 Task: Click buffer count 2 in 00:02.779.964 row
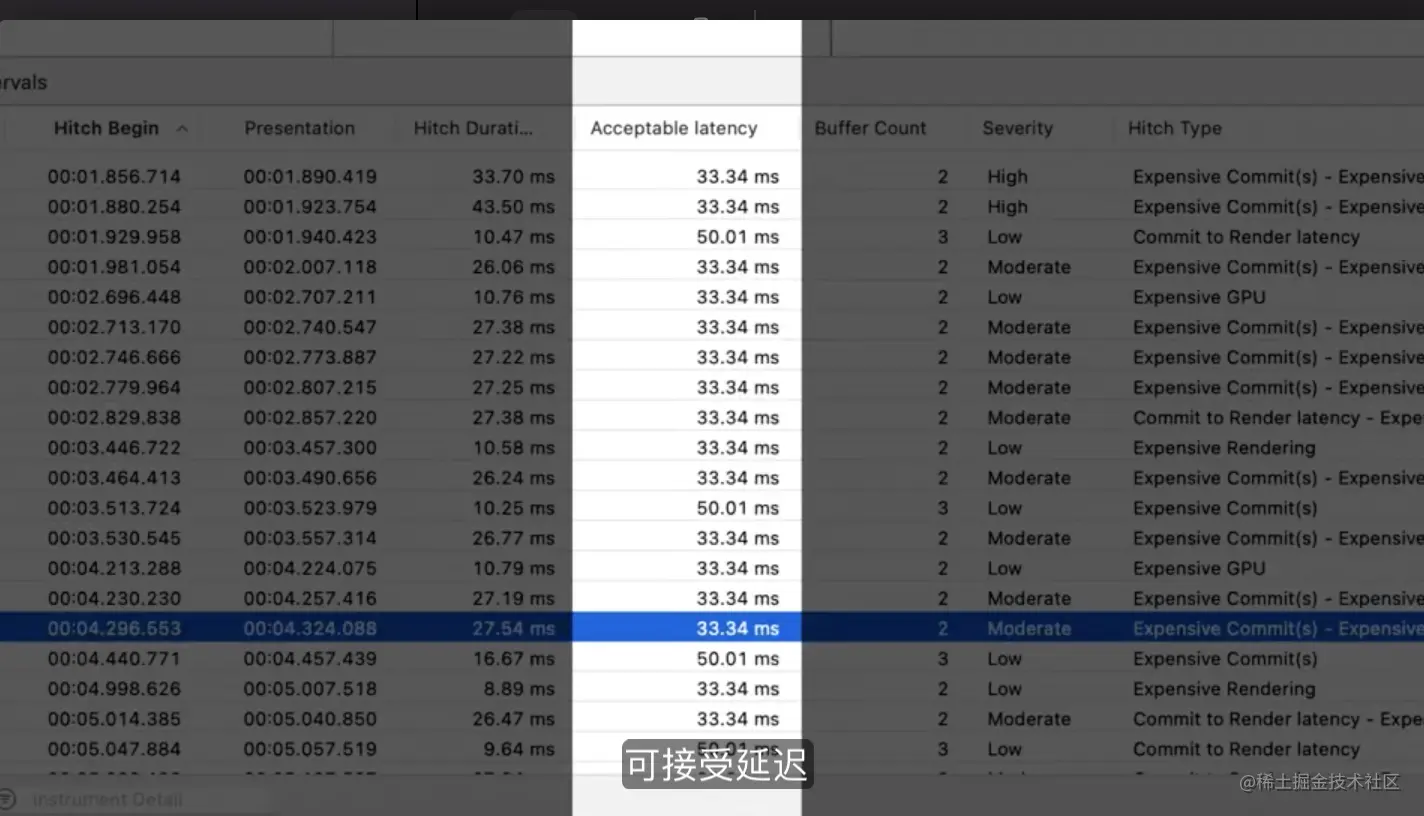[x=943, y=387]
